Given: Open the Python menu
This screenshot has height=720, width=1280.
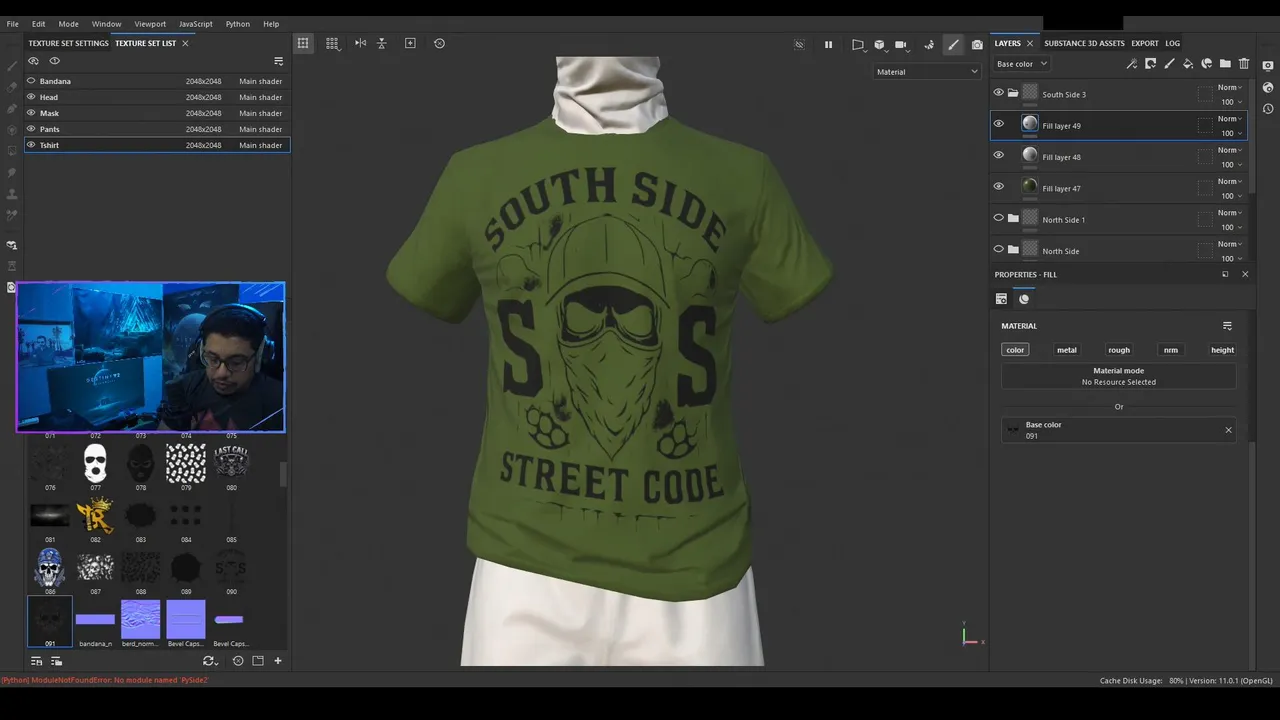Looking at the screenshot, I should [x=238, y=24].
